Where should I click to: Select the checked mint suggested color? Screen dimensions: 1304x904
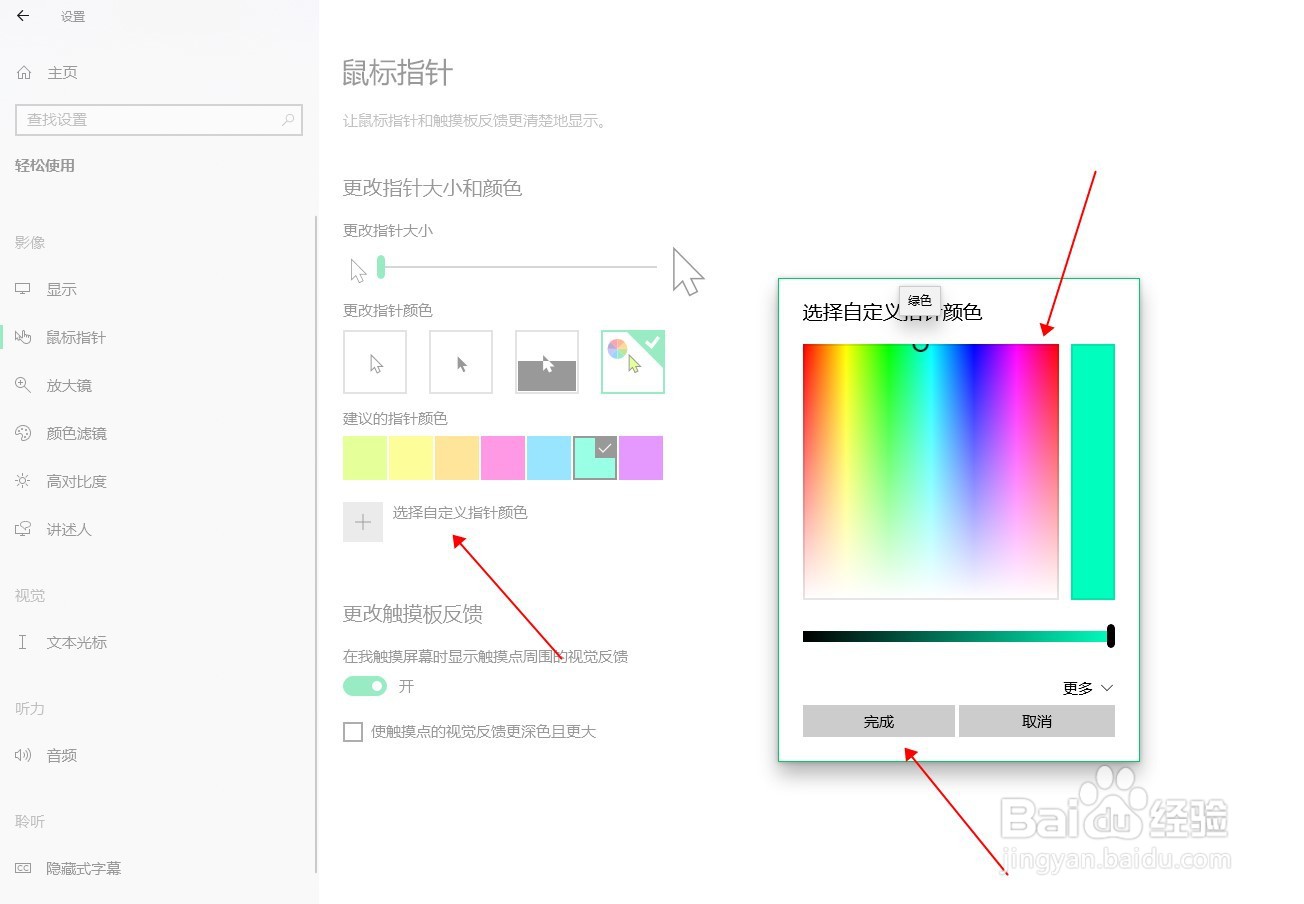[595, 458]
